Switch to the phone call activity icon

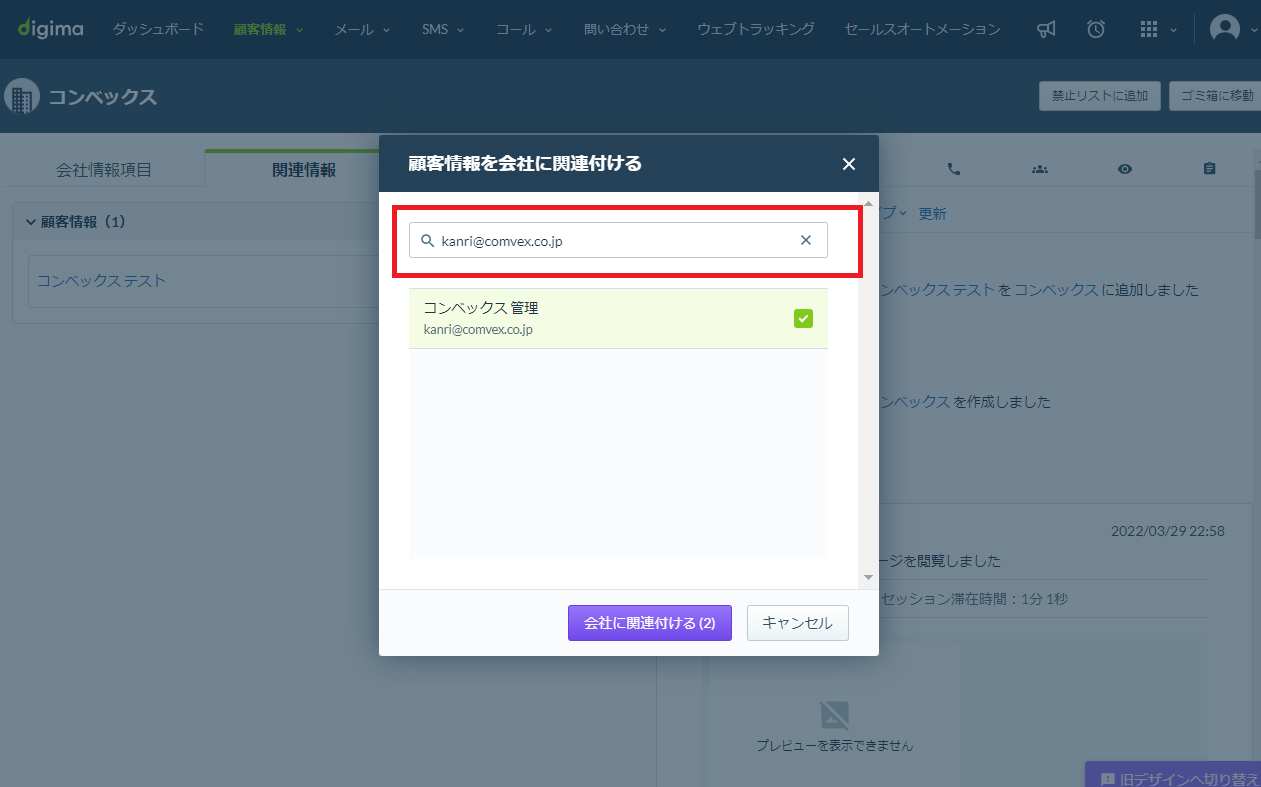click(953, 169)
